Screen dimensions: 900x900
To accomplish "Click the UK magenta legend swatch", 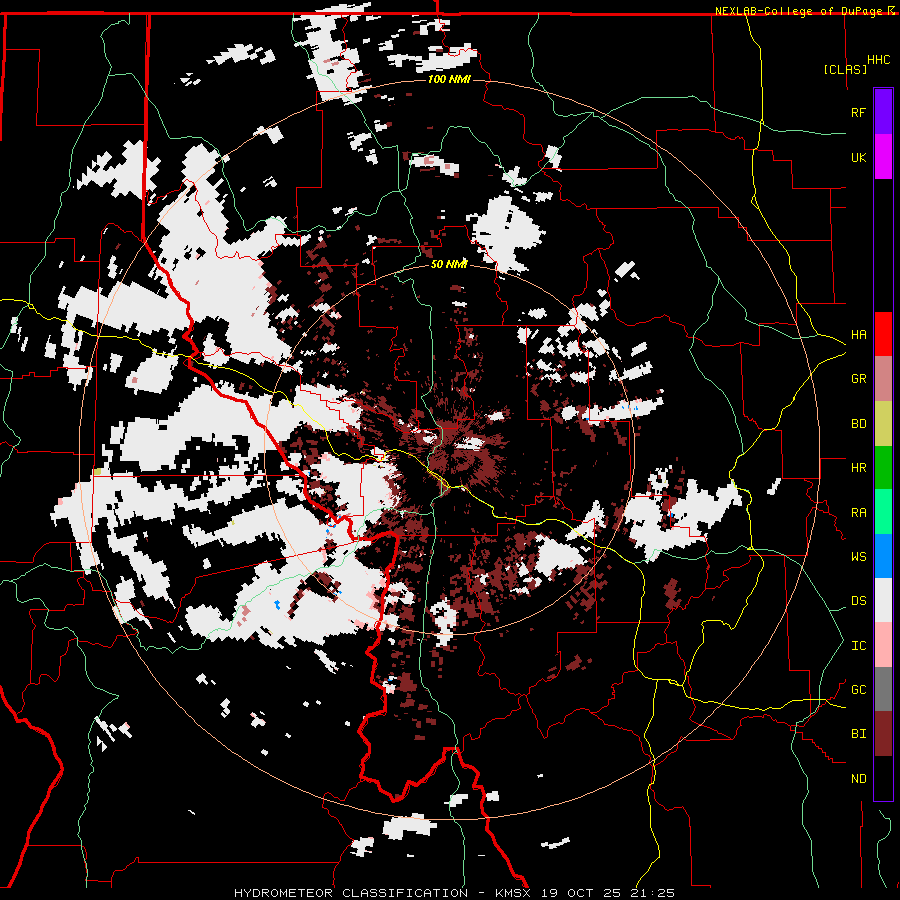I will (x=883, y=157).
